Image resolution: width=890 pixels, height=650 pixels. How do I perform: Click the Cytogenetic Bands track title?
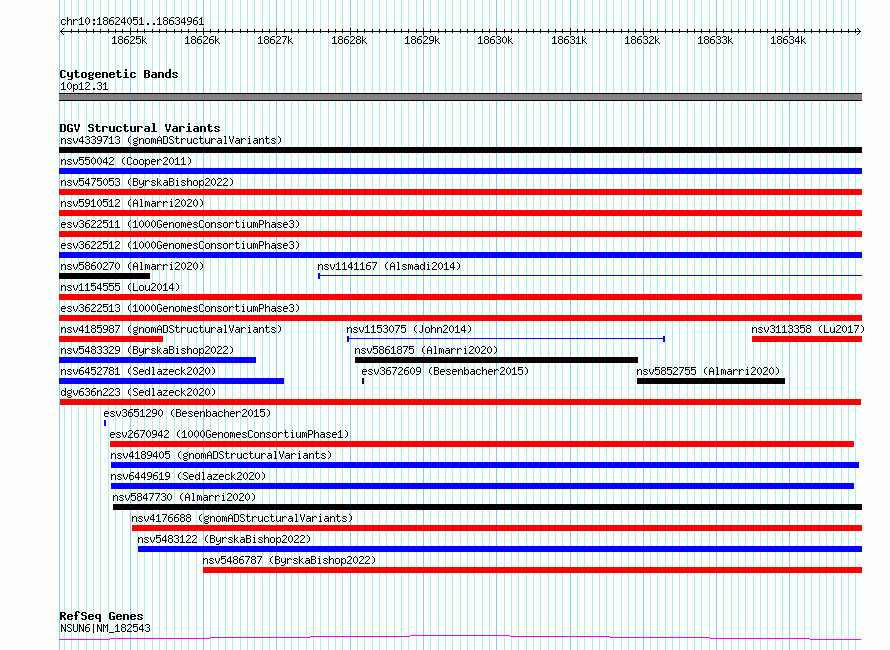click(119, 74)
